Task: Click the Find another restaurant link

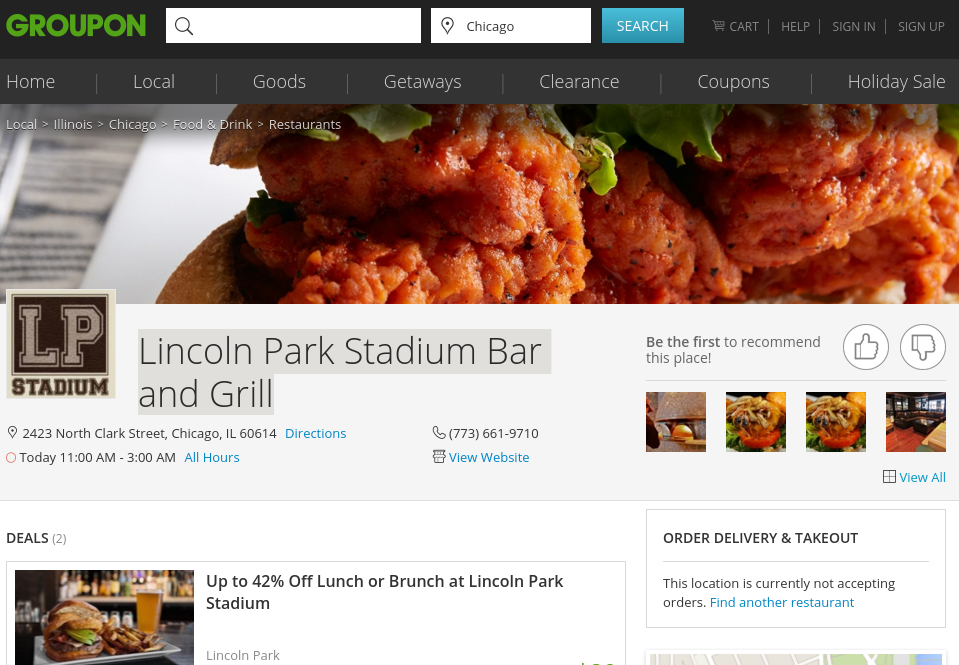Action: (x=782, y=602)
